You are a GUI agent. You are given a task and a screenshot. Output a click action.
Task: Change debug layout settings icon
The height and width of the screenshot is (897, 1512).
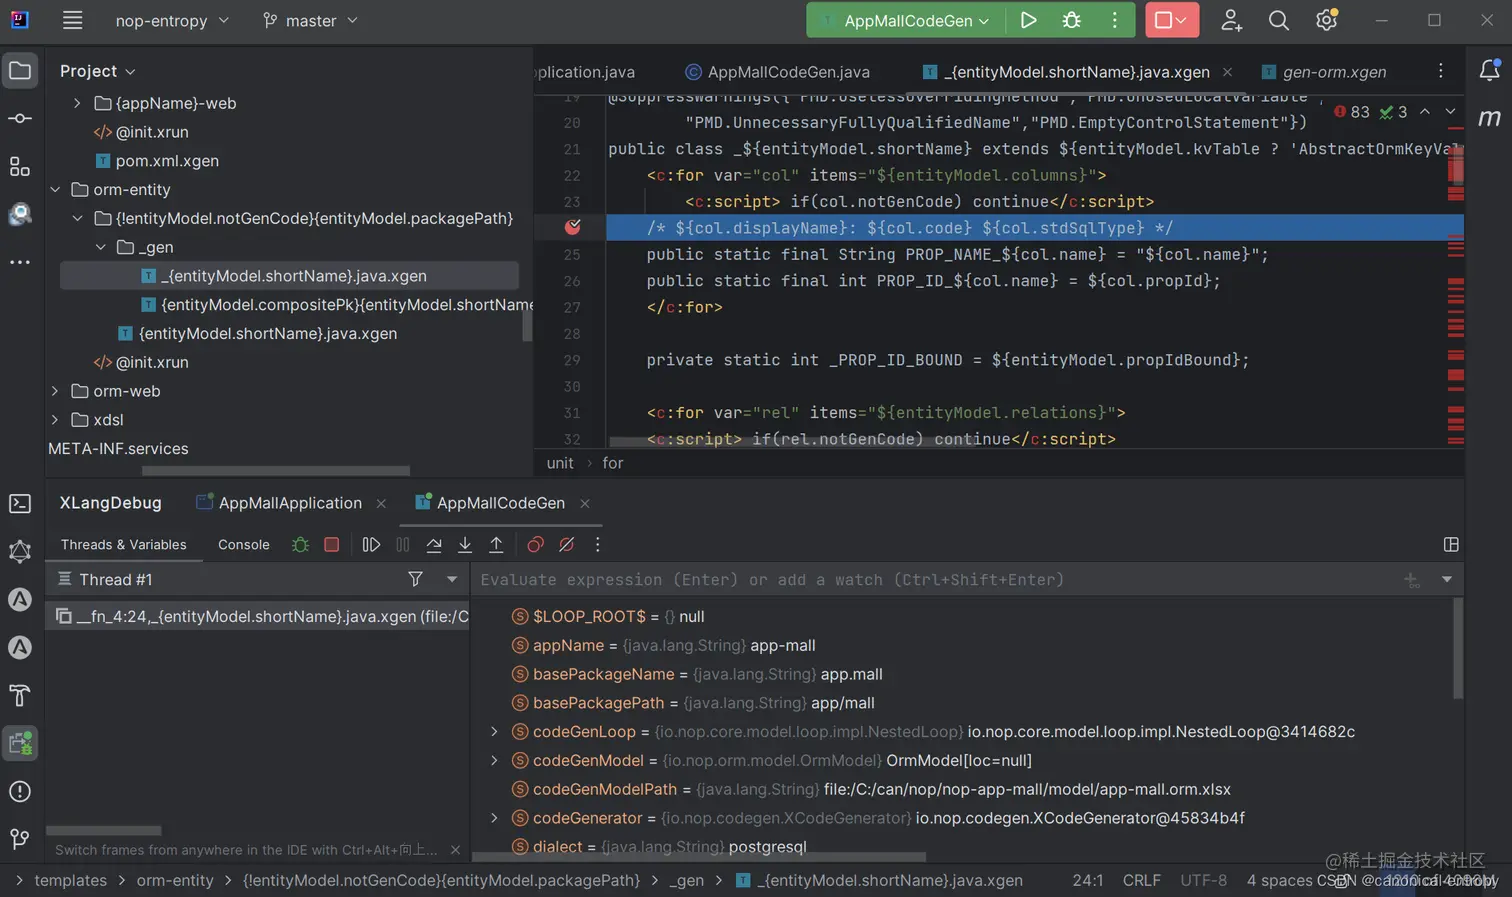pos(1451,545)
